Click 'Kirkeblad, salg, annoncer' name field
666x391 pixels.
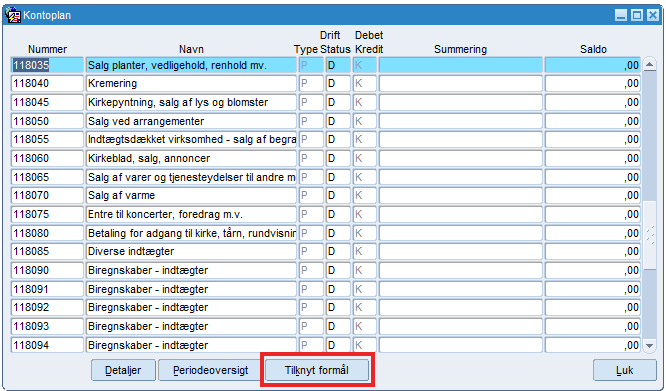[x=191, y=158]
